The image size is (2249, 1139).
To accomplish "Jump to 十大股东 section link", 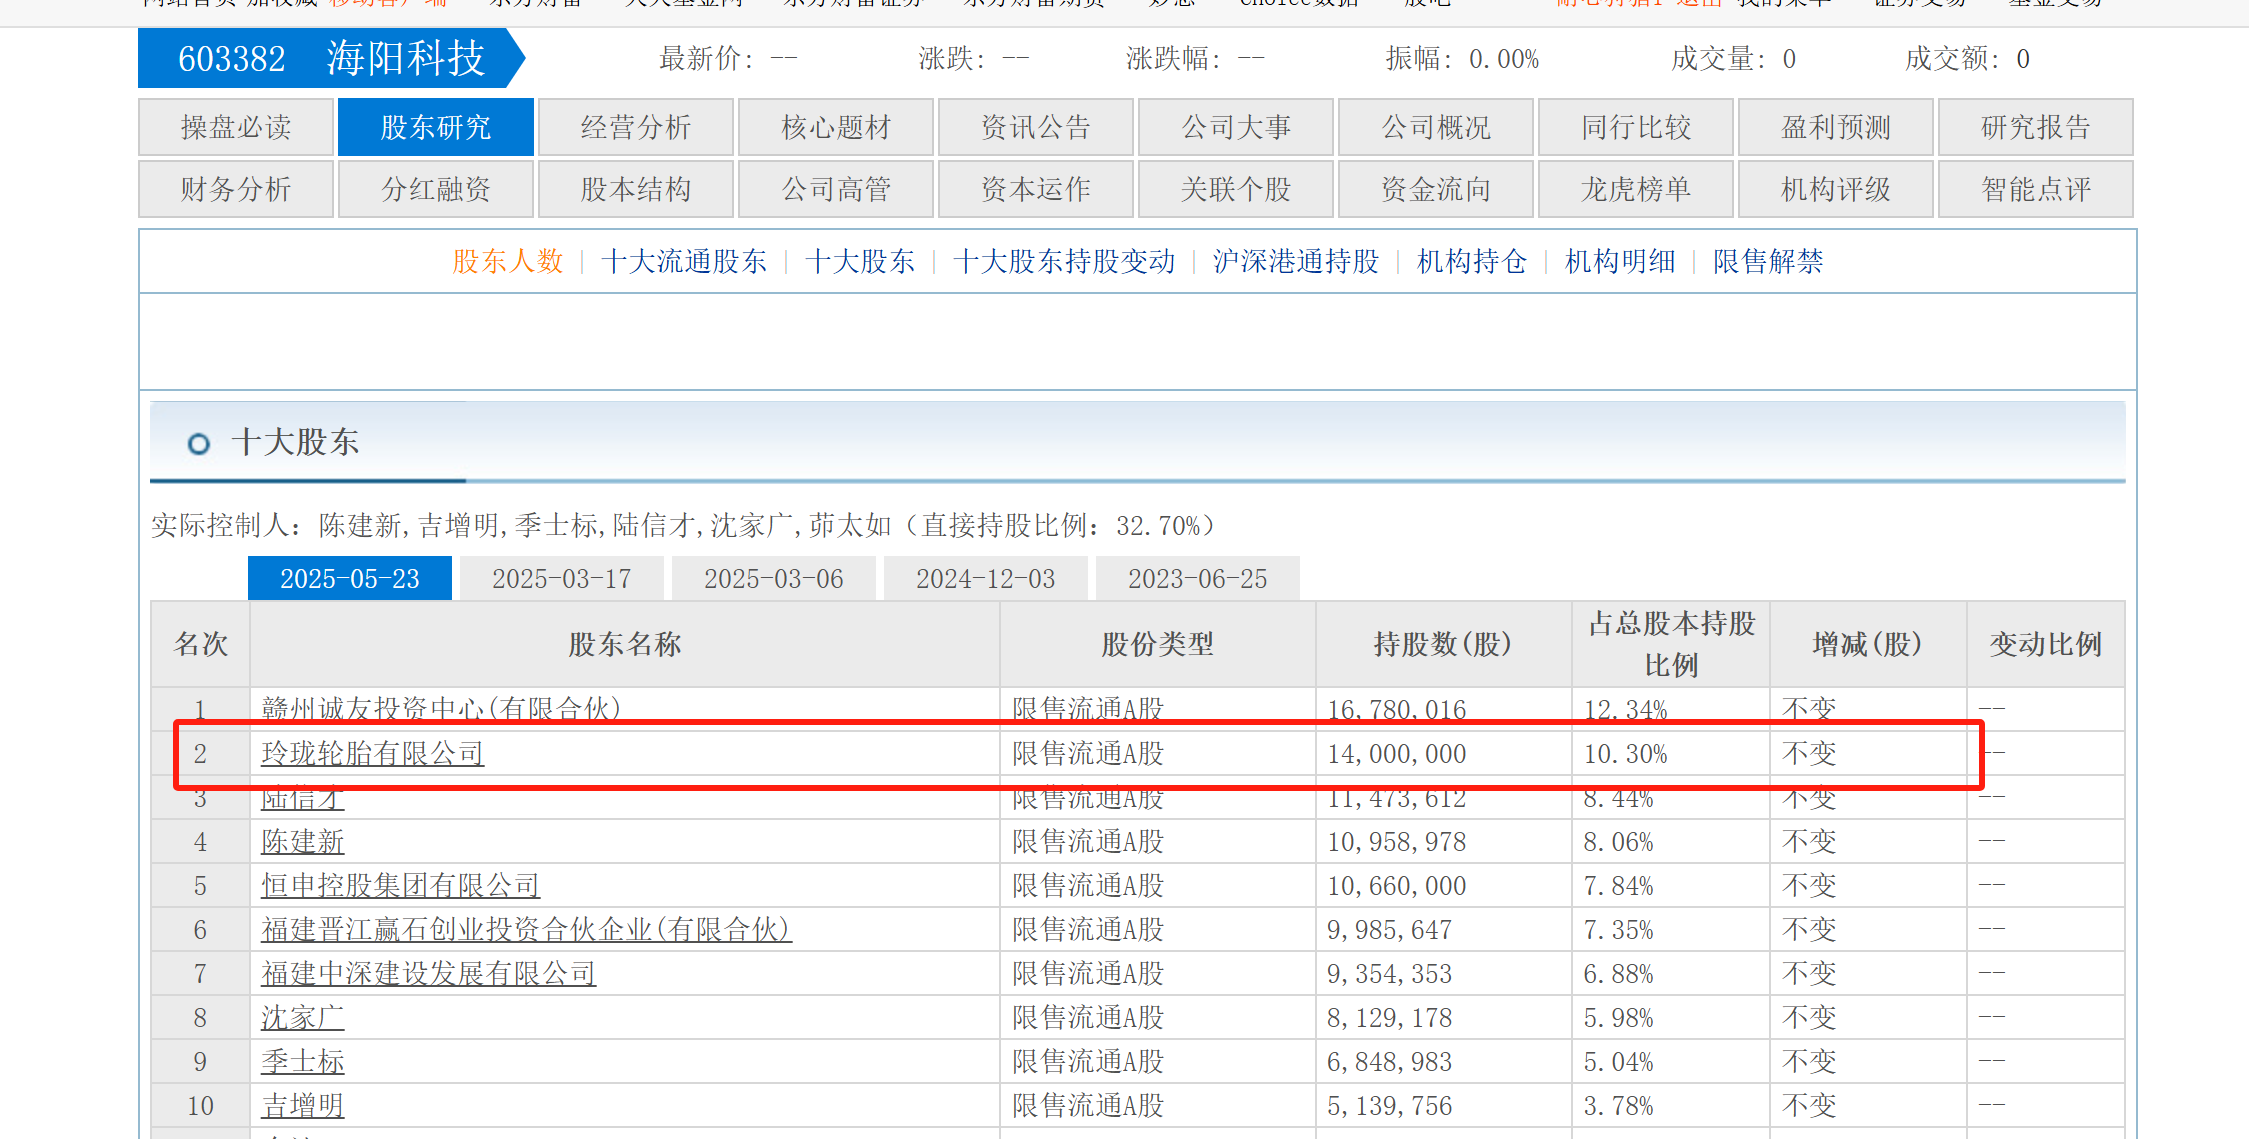I will coord(860,261).
